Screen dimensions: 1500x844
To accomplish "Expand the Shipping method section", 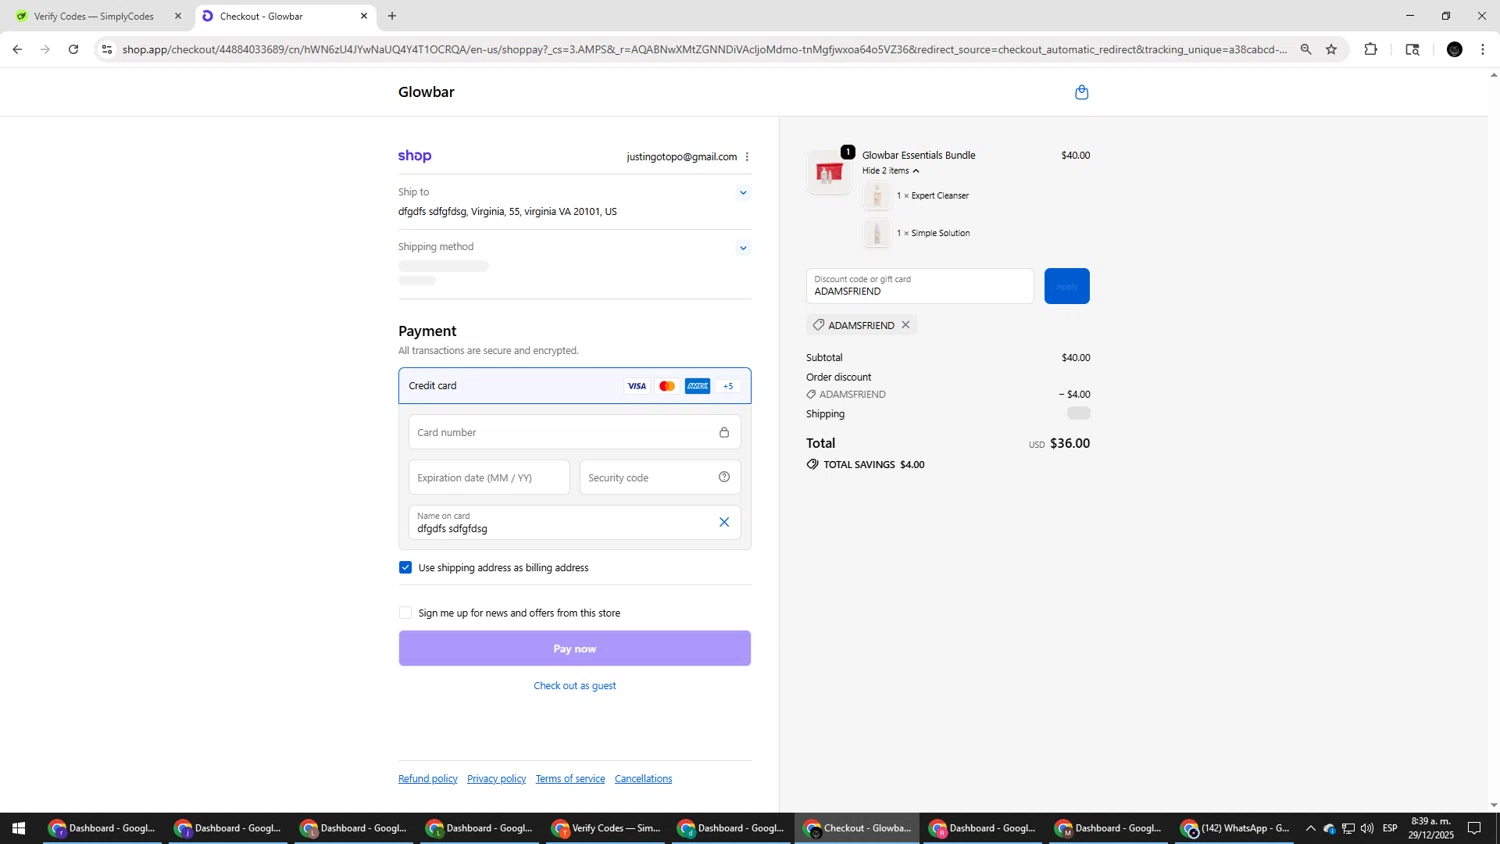I will (743, 248).
